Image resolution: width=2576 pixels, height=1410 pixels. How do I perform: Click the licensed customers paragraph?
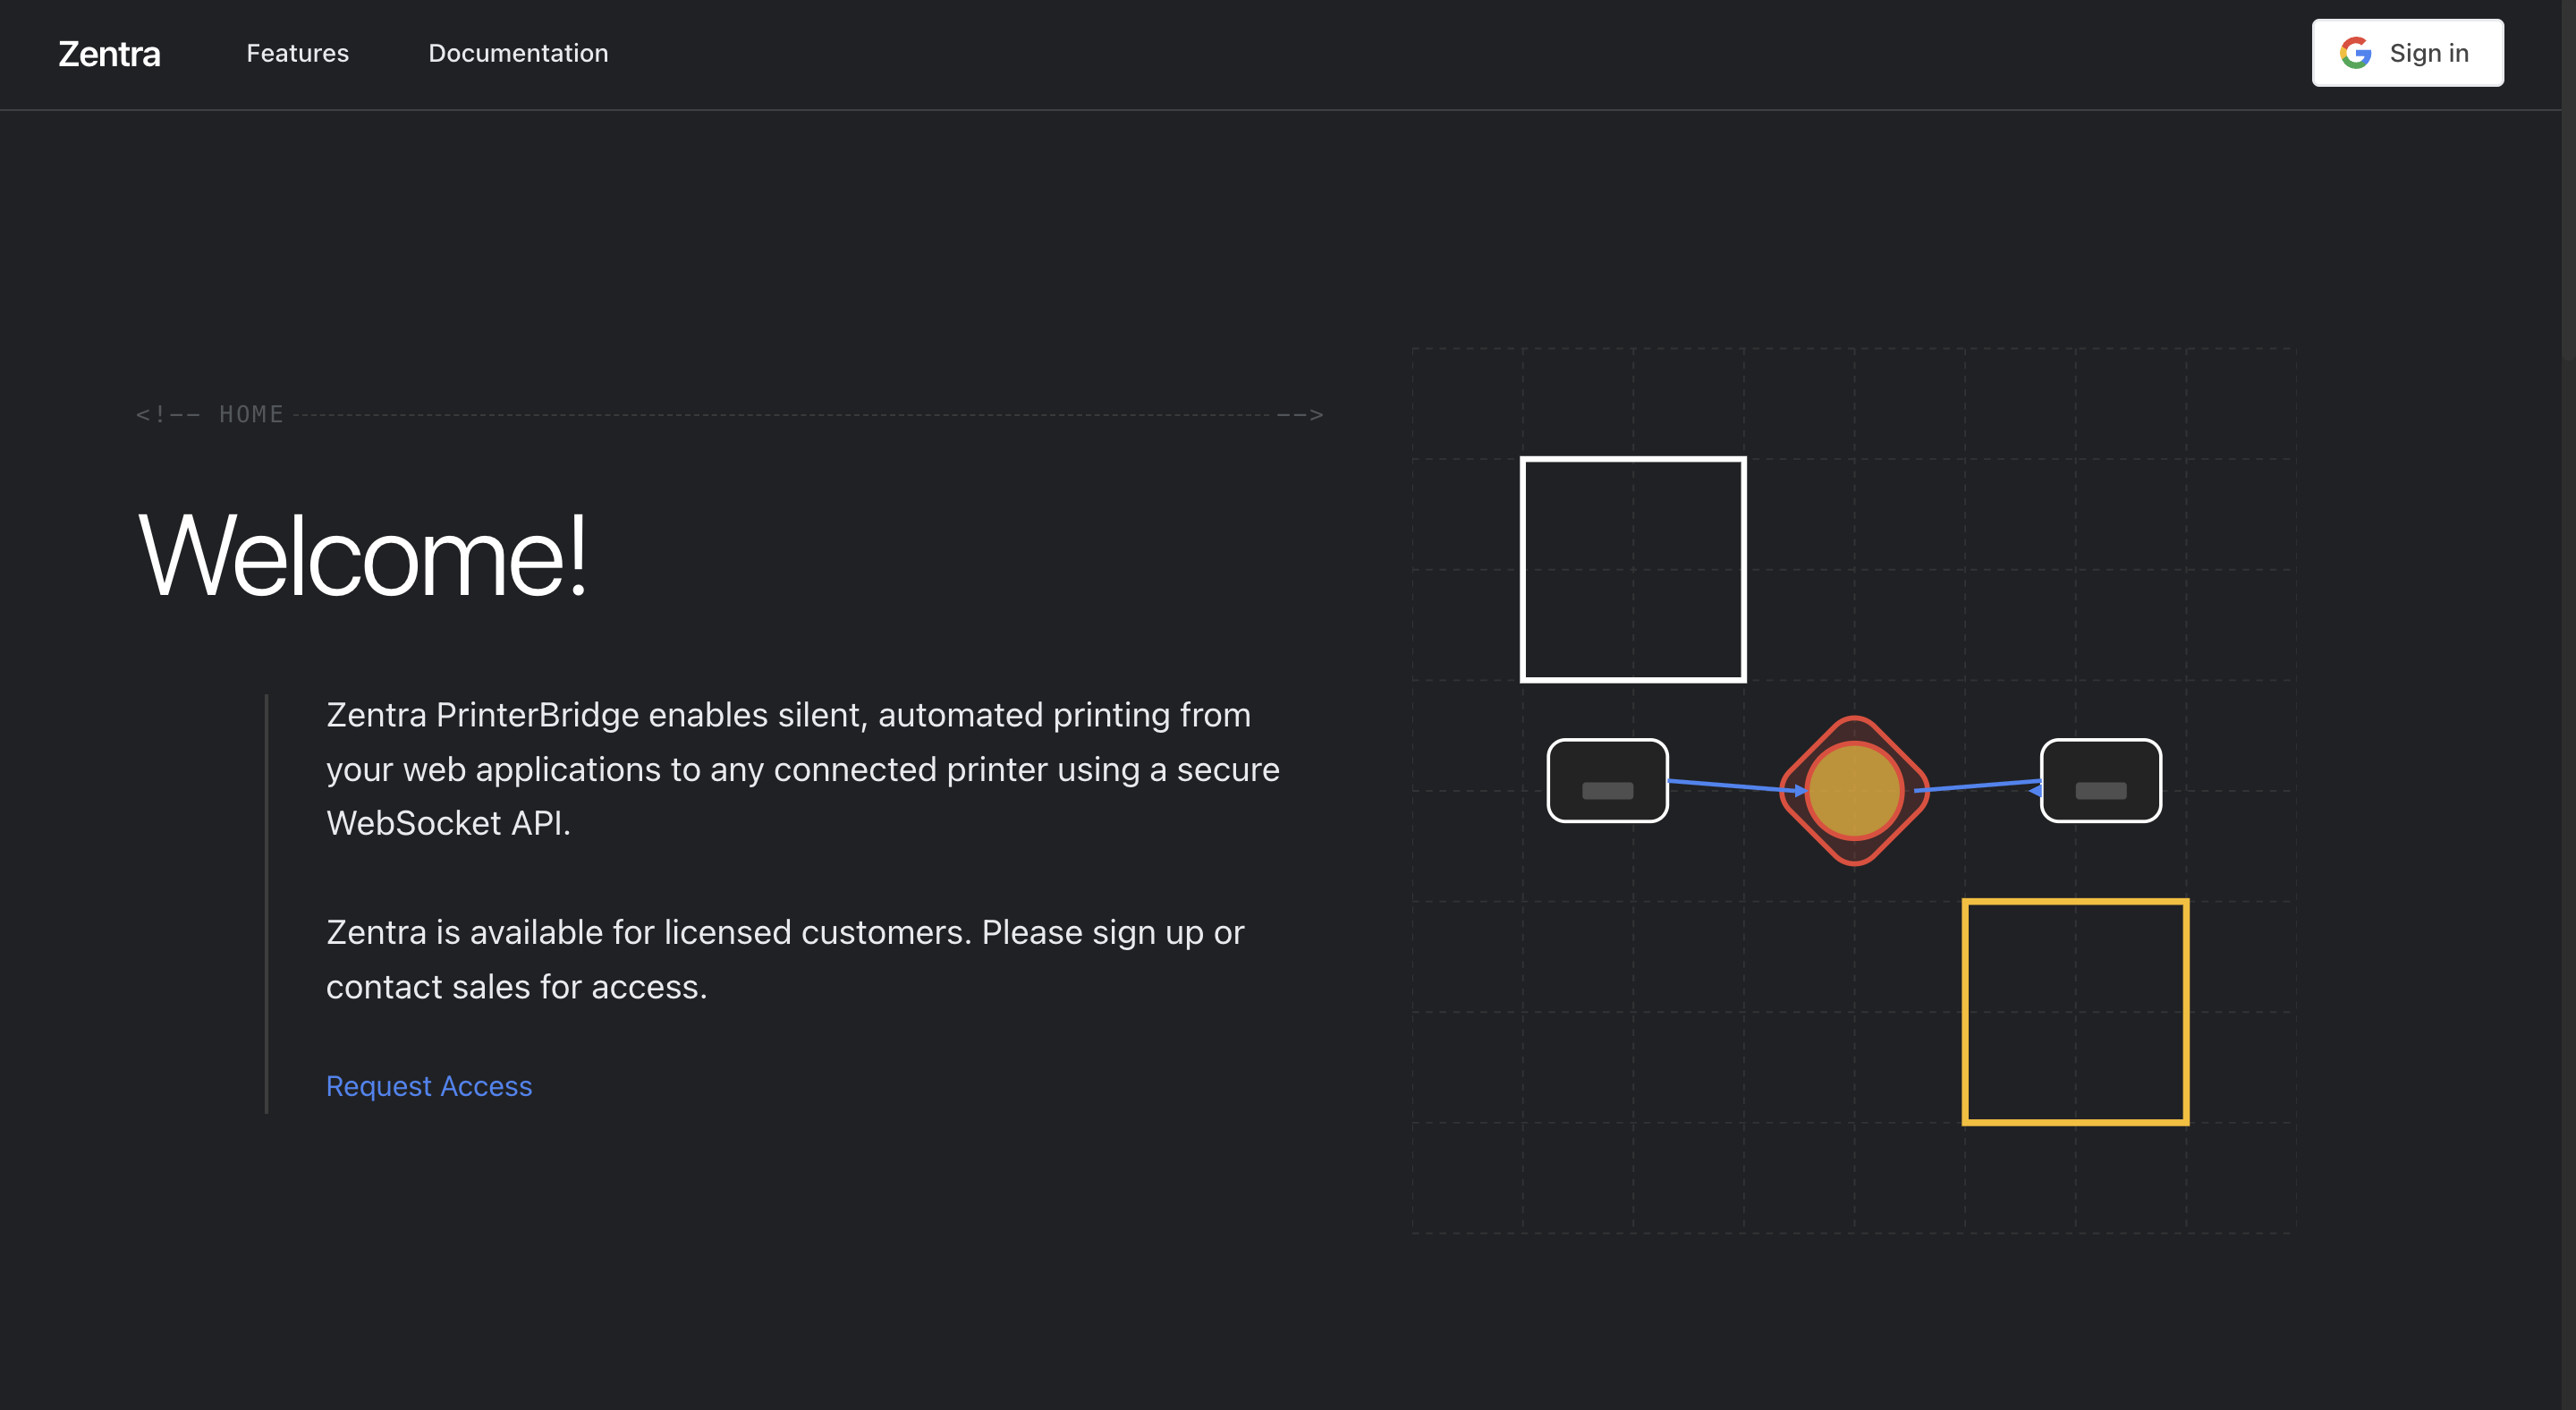point(785,959)
